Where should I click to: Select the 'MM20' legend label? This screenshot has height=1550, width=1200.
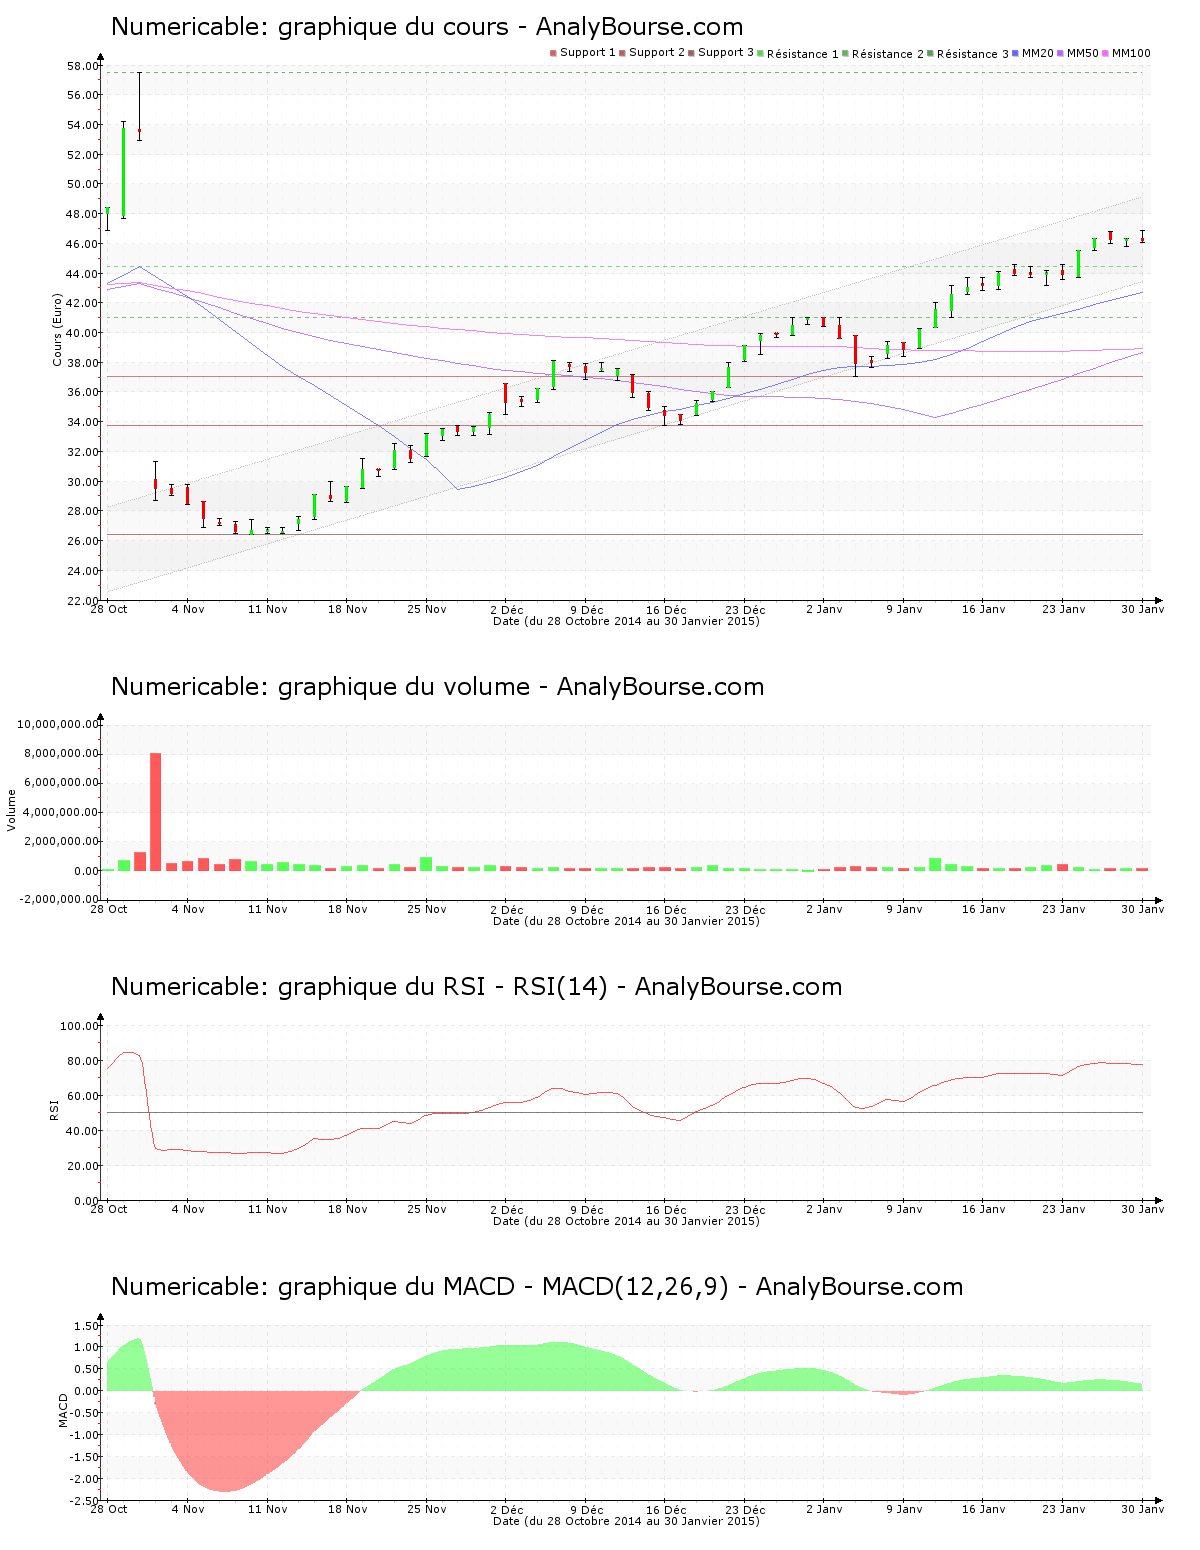pos(1038,53)
